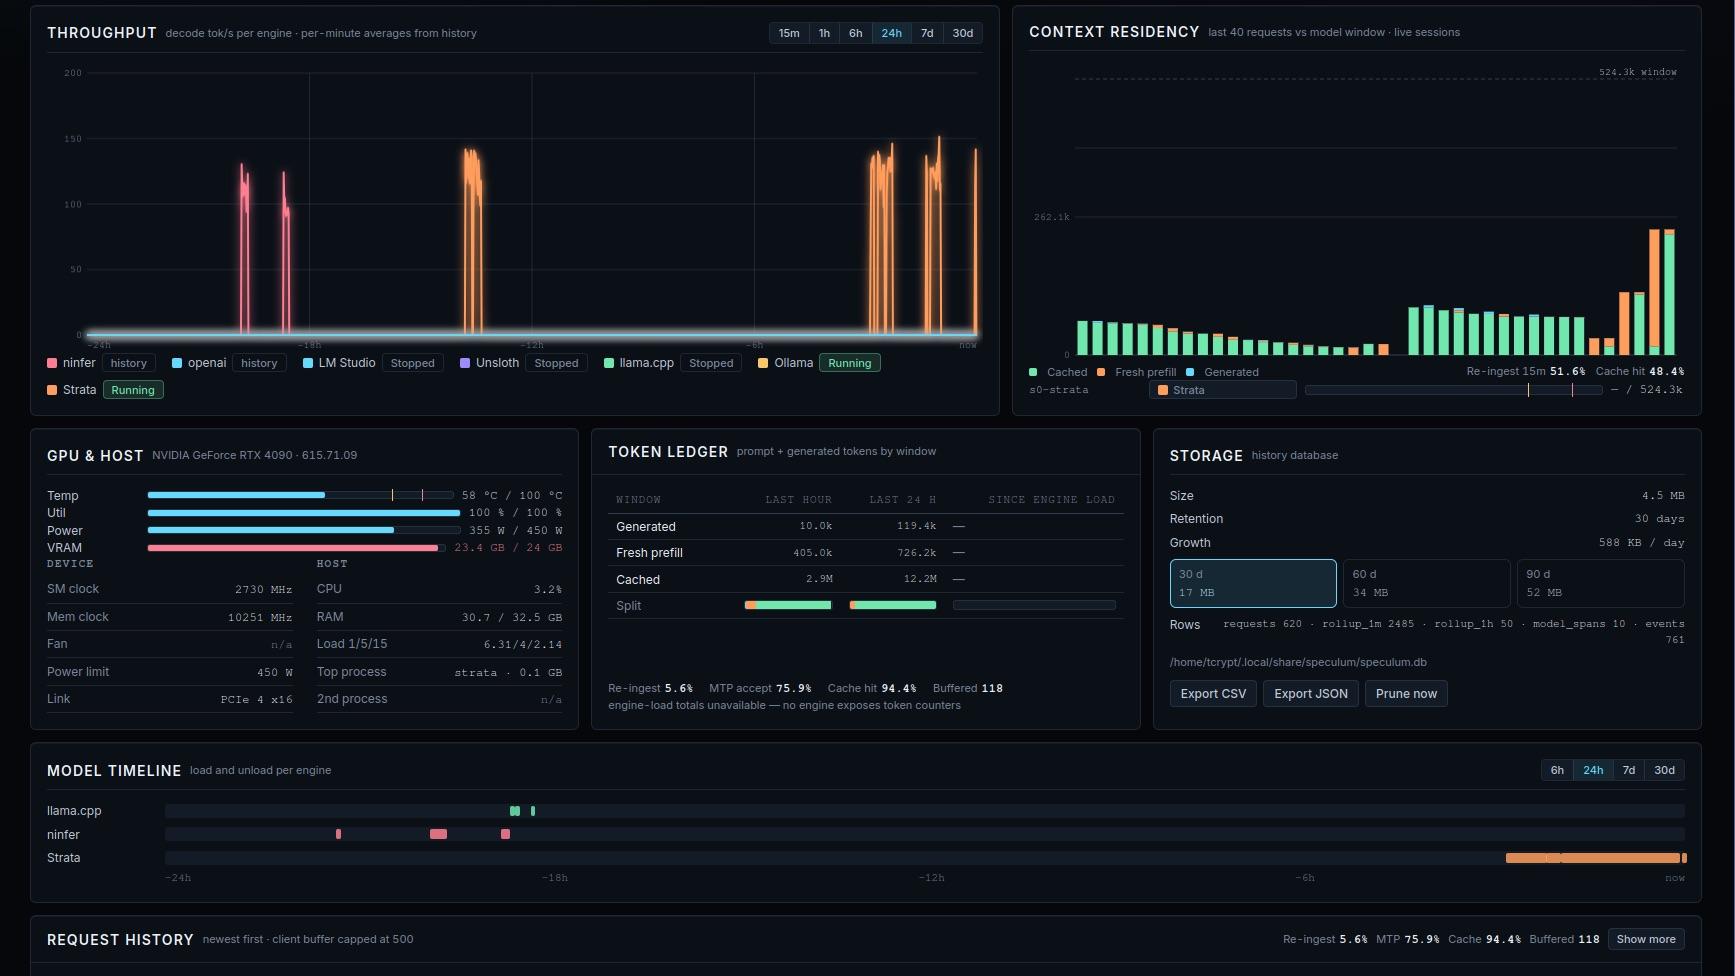Image resolution: width=1735 pixels, height=976 pixels.
Task: Click the LM Studio Stopped badge
Action: (x=413, y=363)
